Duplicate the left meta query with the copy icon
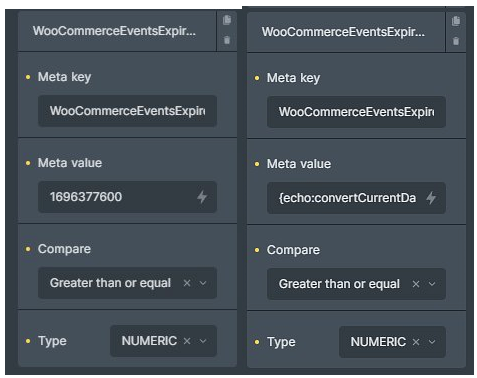This screenshot has height=378, width=477. click(227, 20)
